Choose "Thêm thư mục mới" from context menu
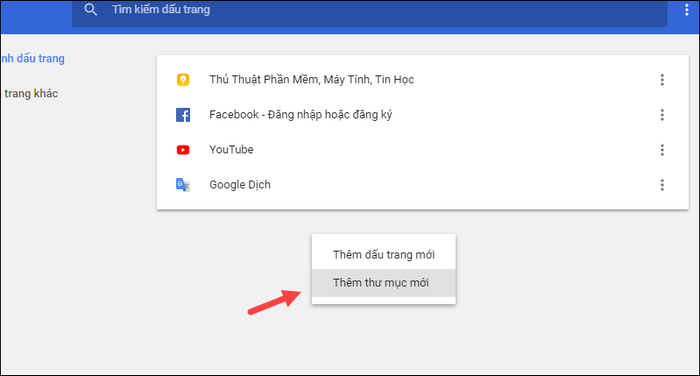The height and width of the screenshot is (376, 700). (383, 283)
